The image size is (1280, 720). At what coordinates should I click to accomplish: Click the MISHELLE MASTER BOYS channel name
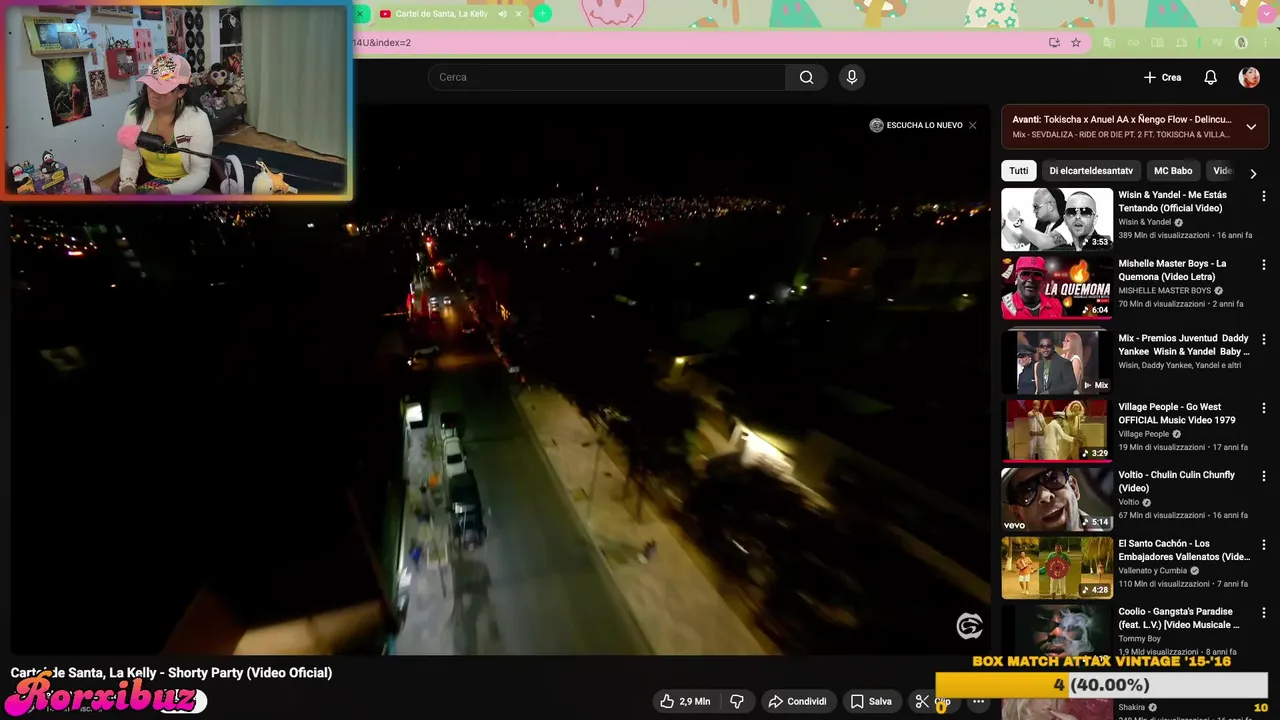pos(1164,291)
